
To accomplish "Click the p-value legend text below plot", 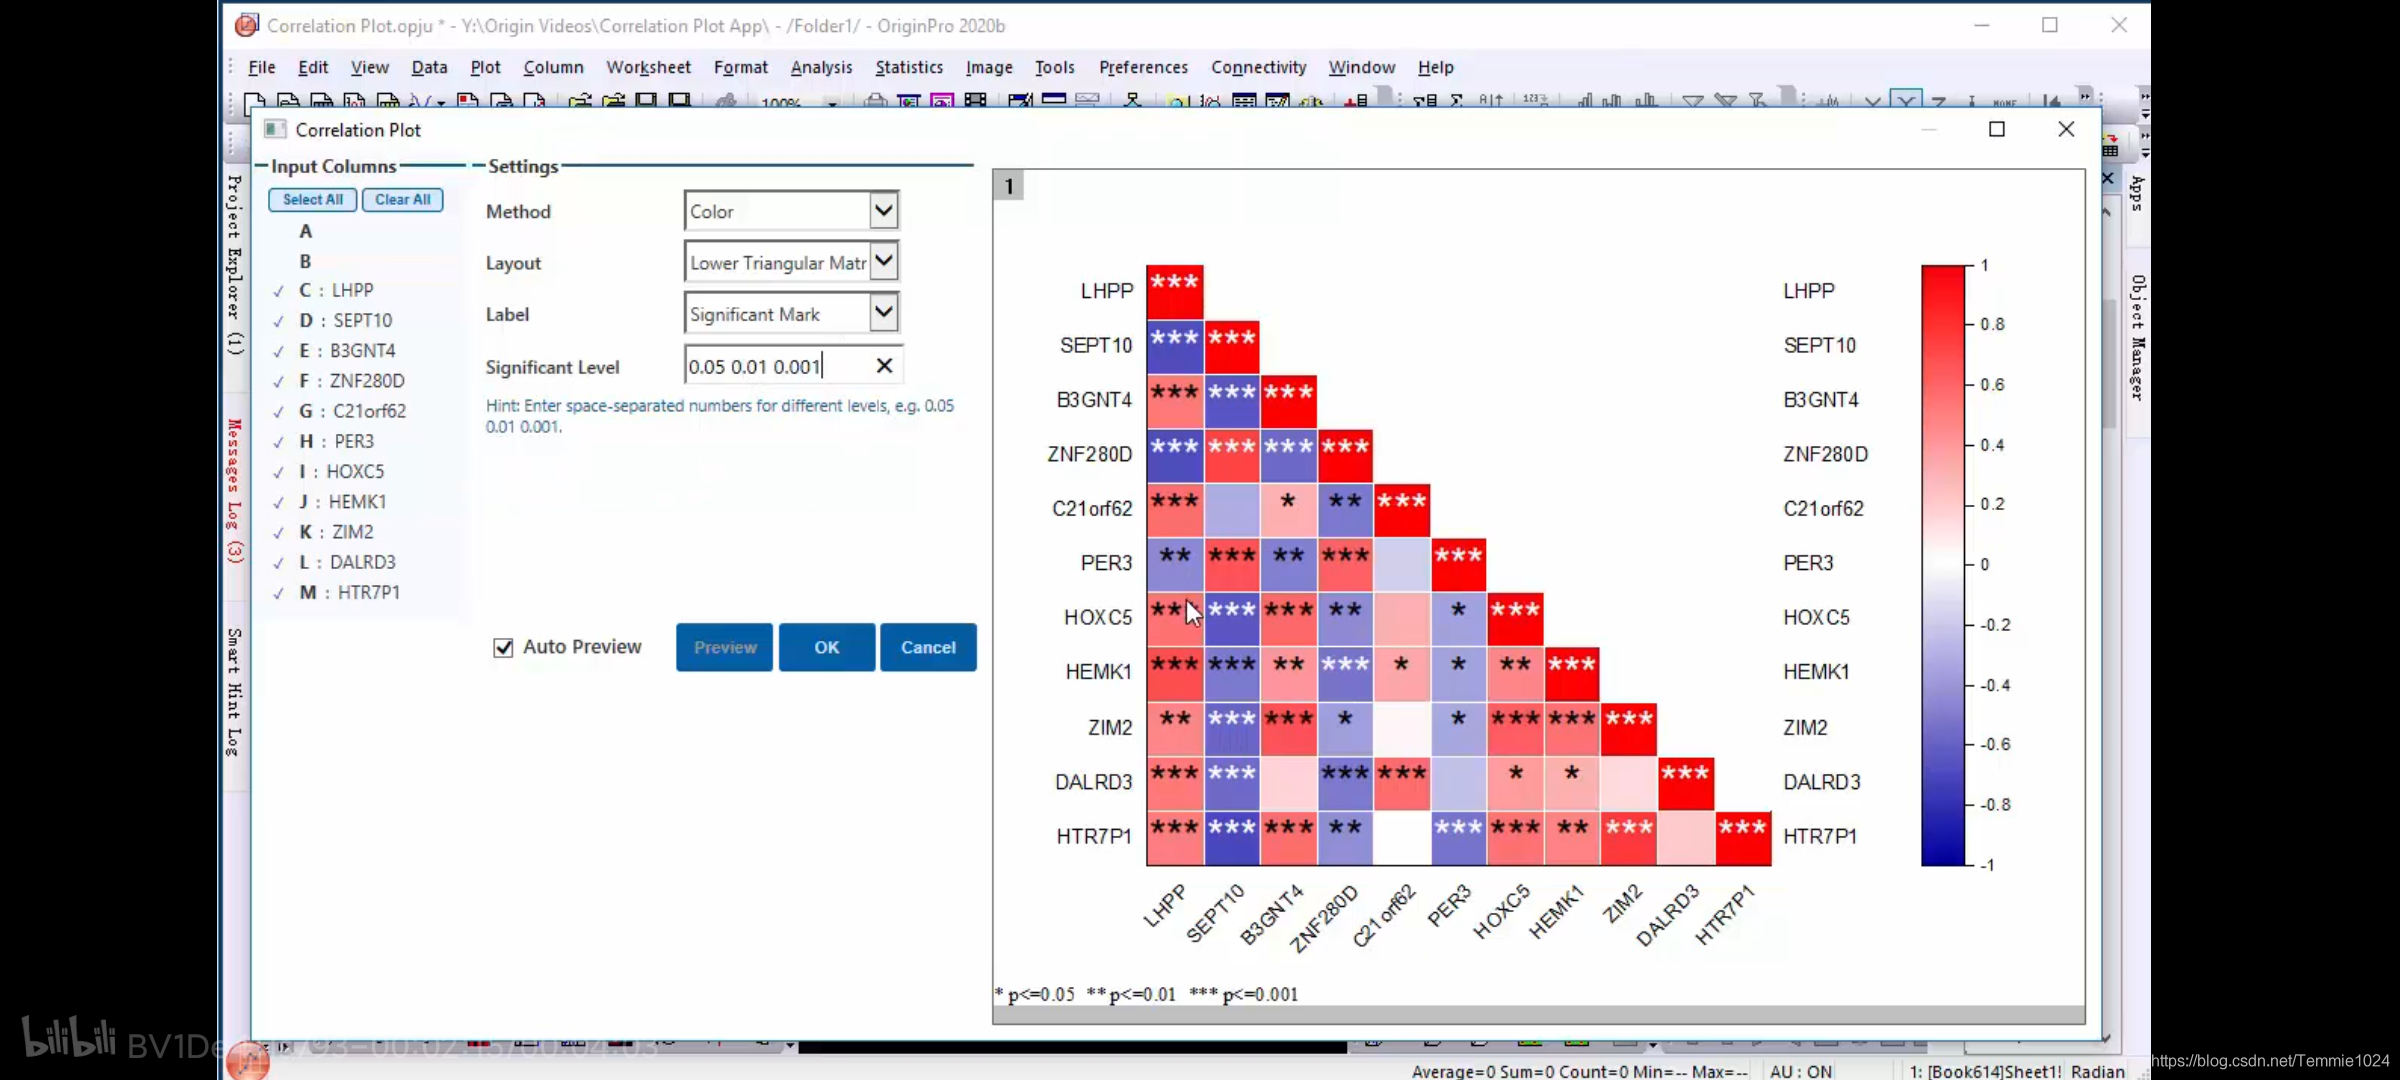I will (1146, 994).
